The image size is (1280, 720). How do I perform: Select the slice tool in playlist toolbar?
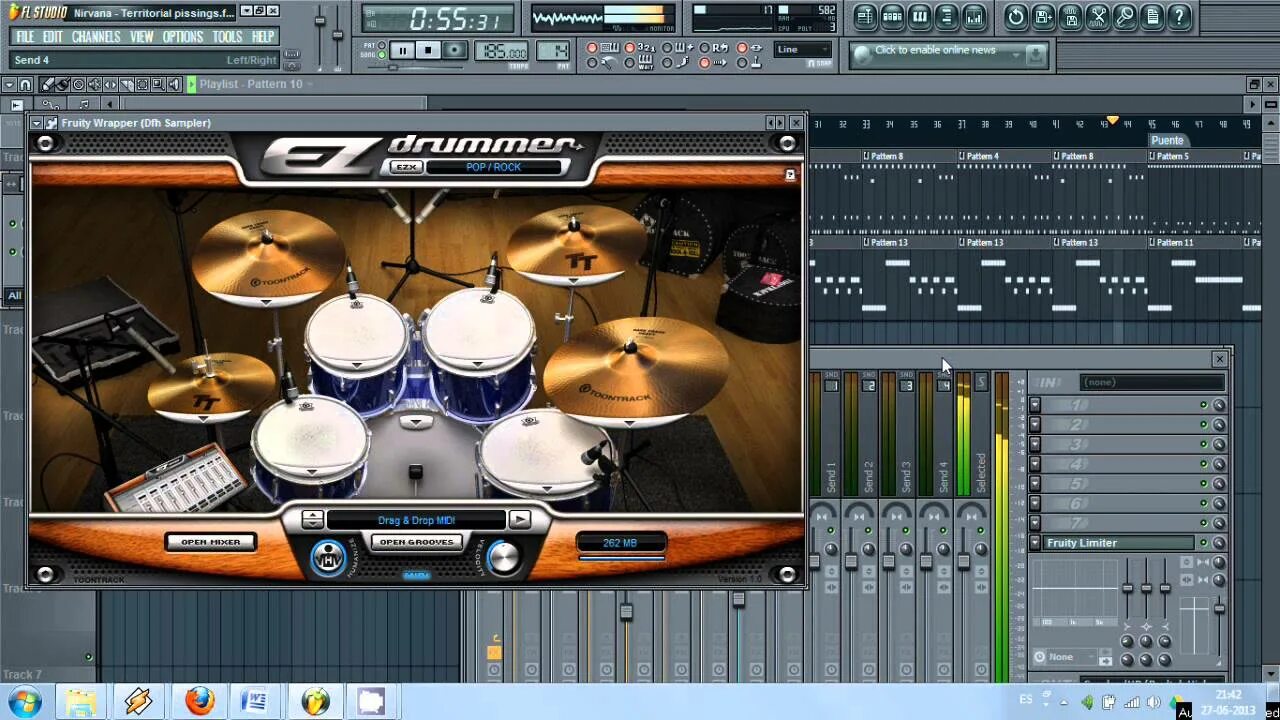(126, 85)
